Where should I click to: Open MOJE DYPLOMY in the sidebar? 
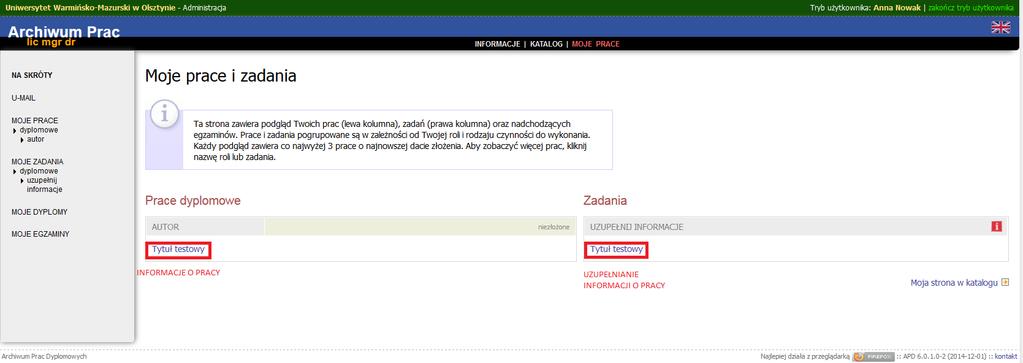pyautogui.click(x=39, y=212)
